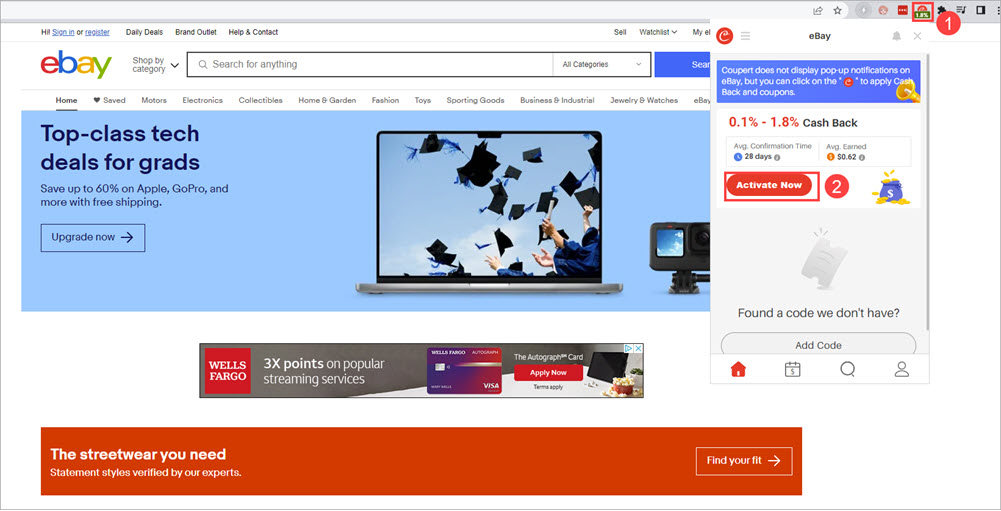The height and width of the screenshot is (511, 1001).
Task: Open the media control playlist icon
Action: 961,10
